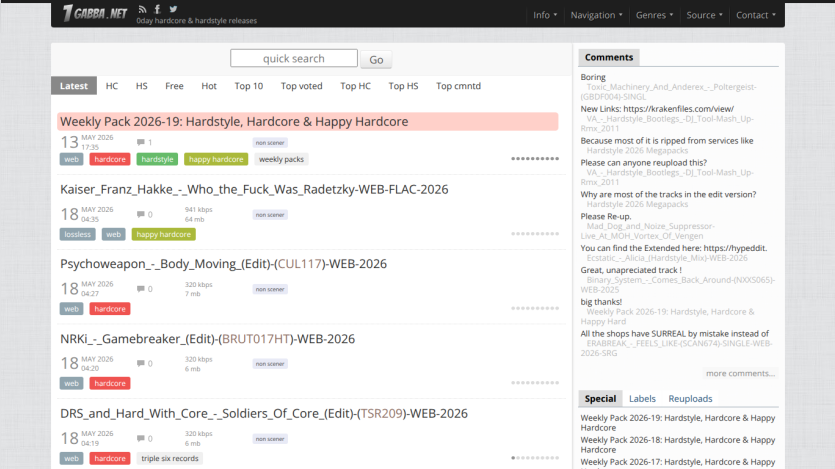The width and height of the screenshot is (835, 469).
Task: Open Ecstatic_-_Alicia release link in comments
Action: 667,258
